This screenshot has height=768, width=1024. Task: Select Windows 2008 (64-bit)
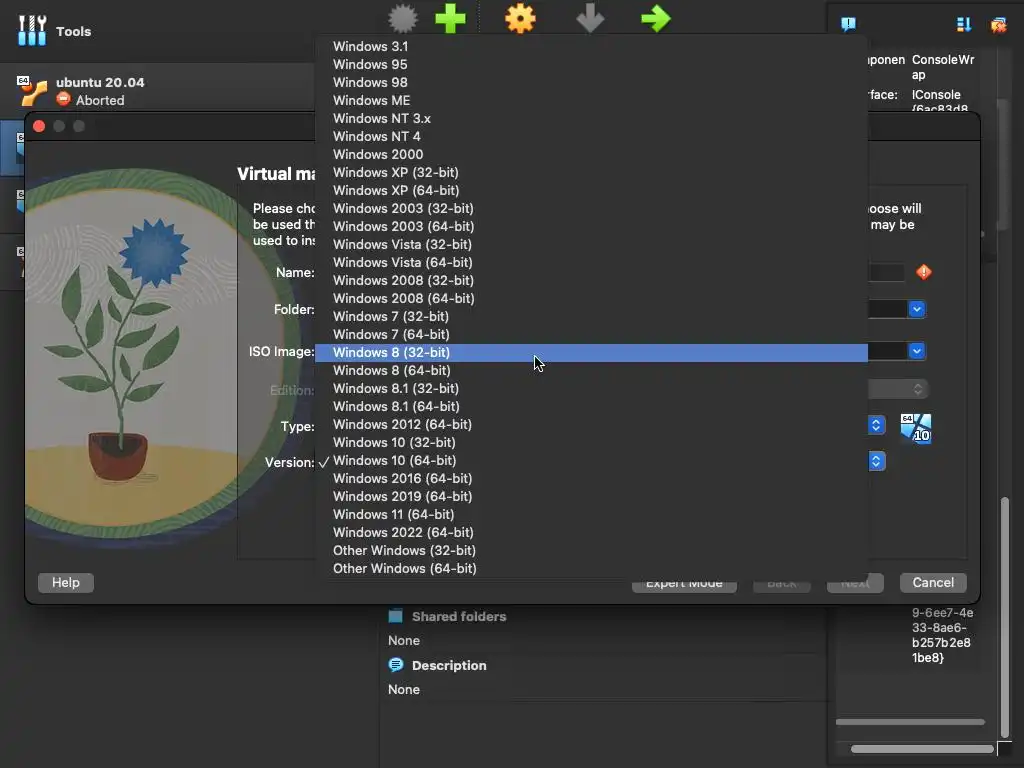click(x=592, y=298)
